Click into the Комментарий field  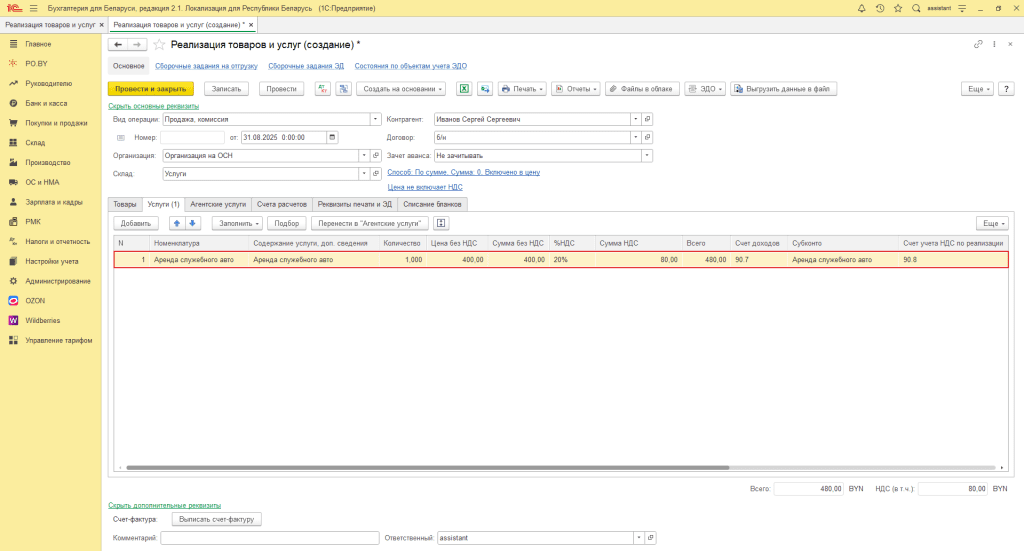(270, 538)
